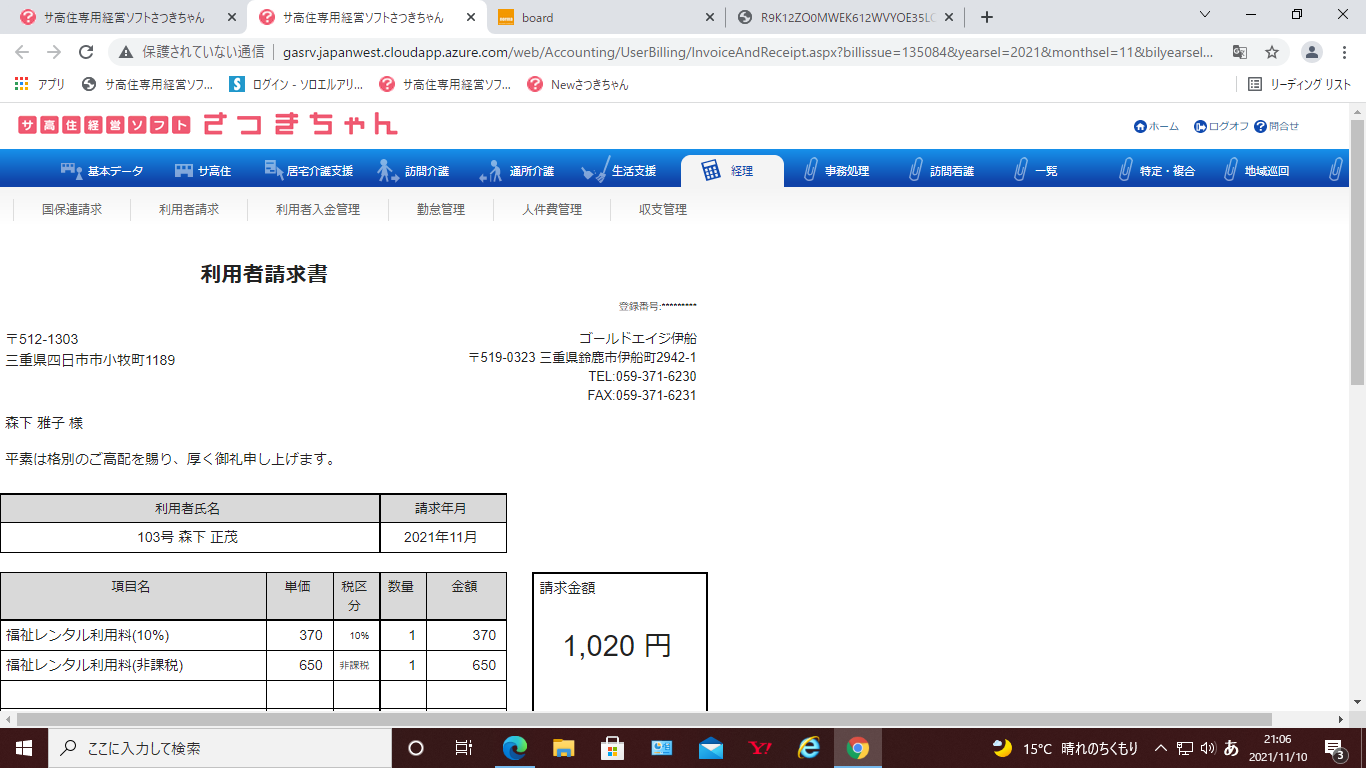Select 利用者入金管理 submenu item
This screenshot has height=768, width=1366.
tap(318, 210)
